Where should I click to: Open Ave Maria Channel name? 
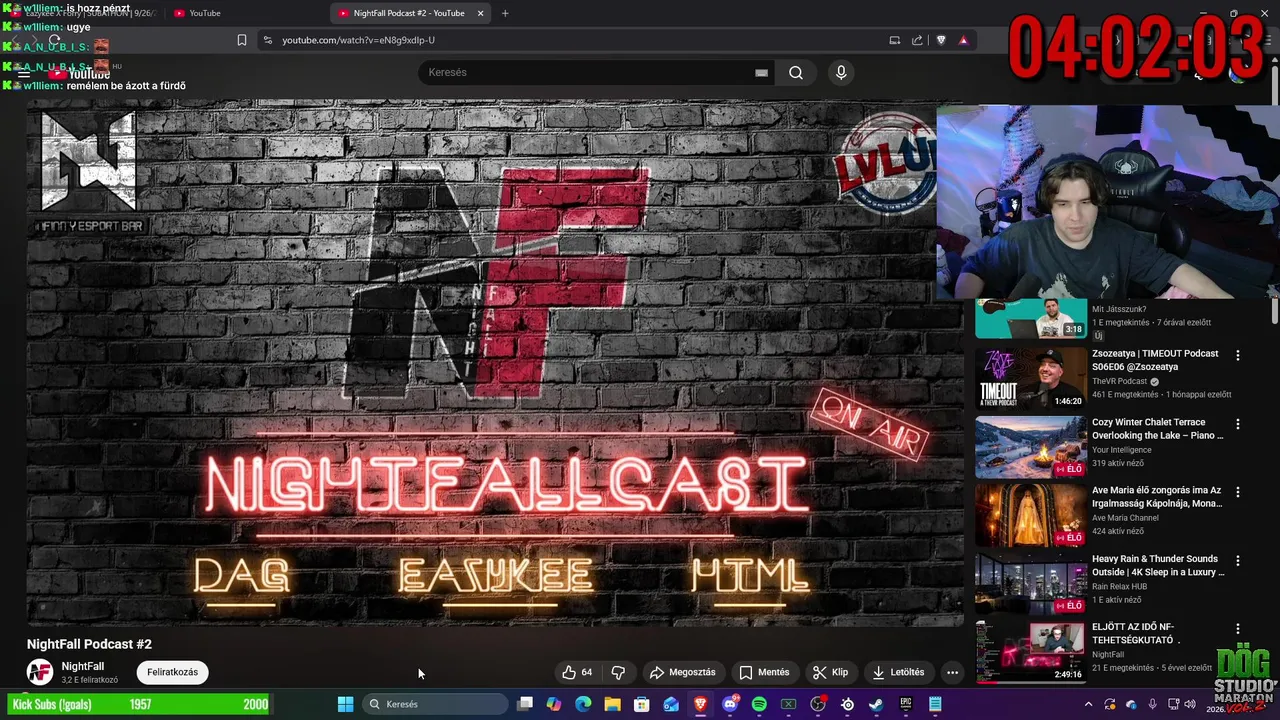click(x=1125, y=518)
